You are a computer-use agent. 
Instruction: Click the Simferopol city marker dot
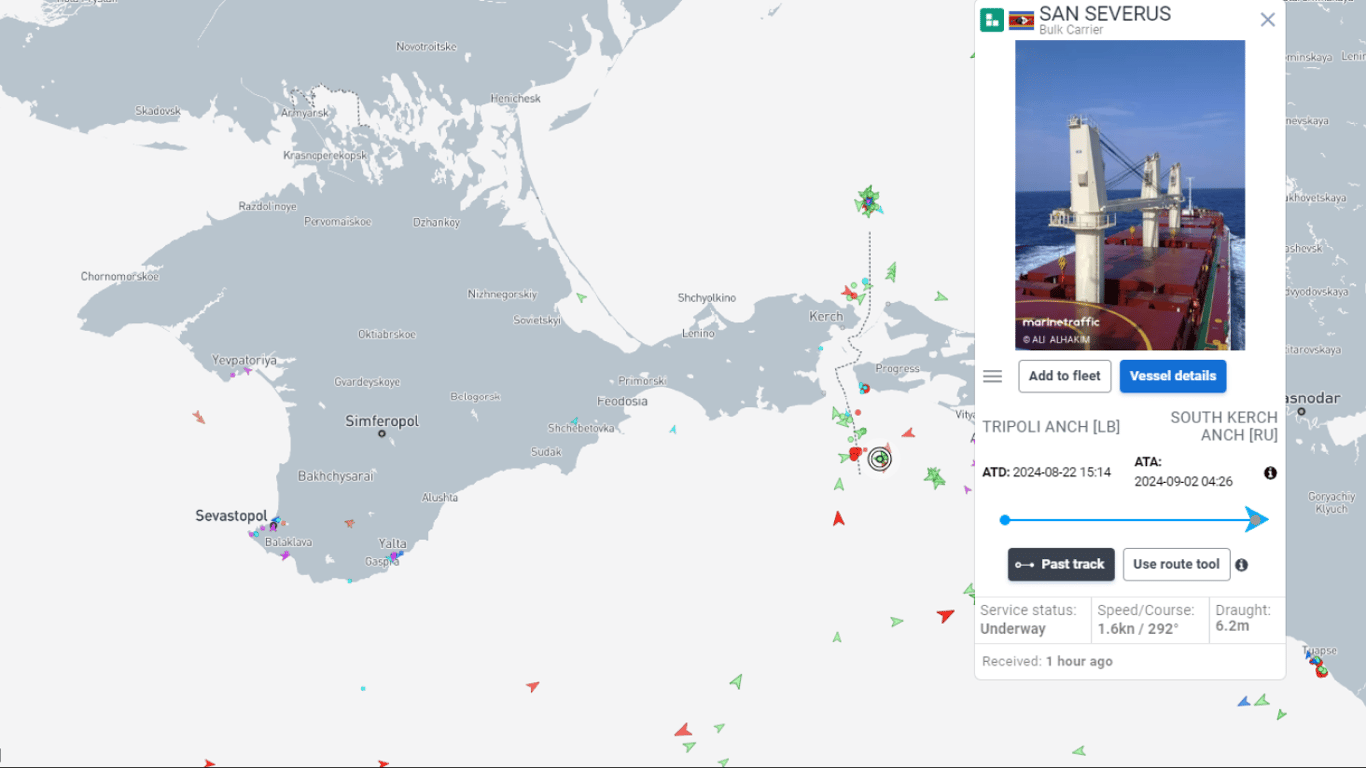coord(382,434)
